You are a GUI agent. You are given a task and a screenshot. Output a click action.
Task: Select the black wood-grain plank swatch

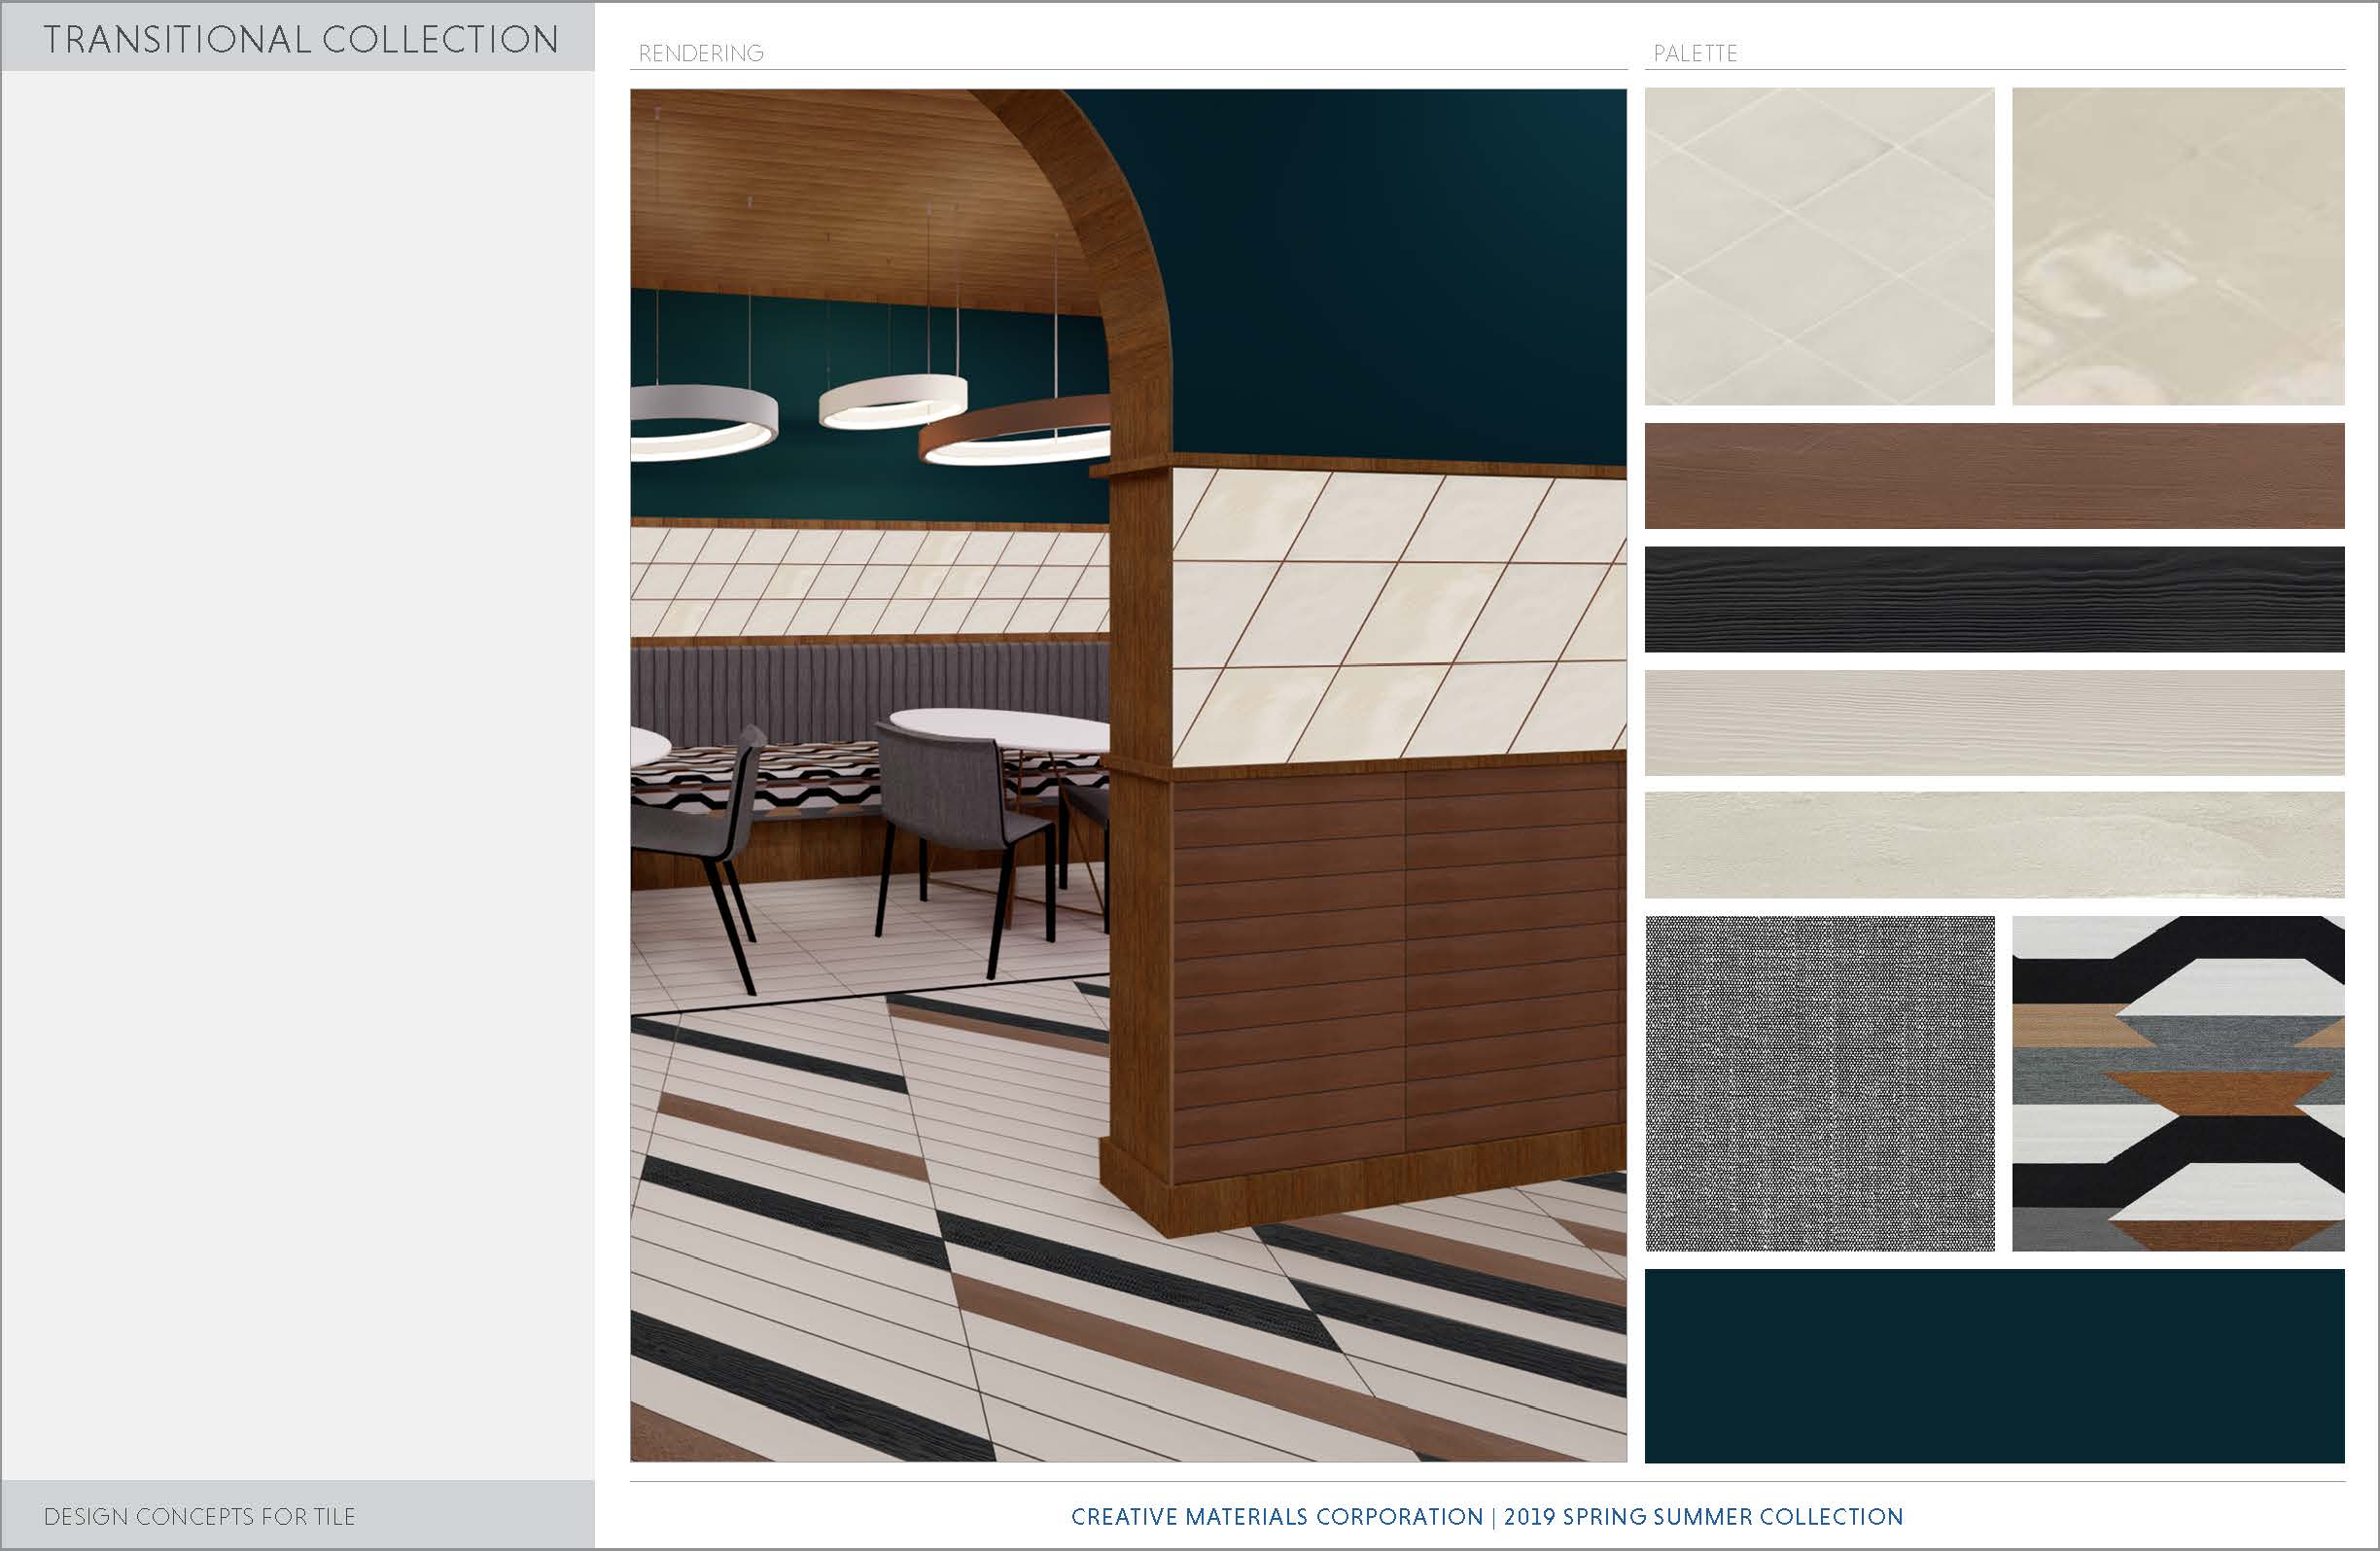click(x=1994, y=599)
